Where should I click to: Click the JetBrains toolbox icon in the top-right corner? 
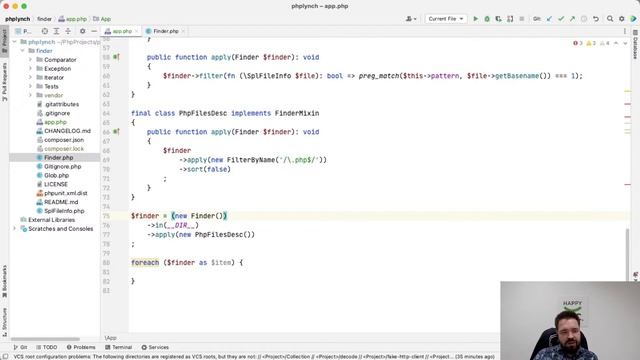(633, 19)
